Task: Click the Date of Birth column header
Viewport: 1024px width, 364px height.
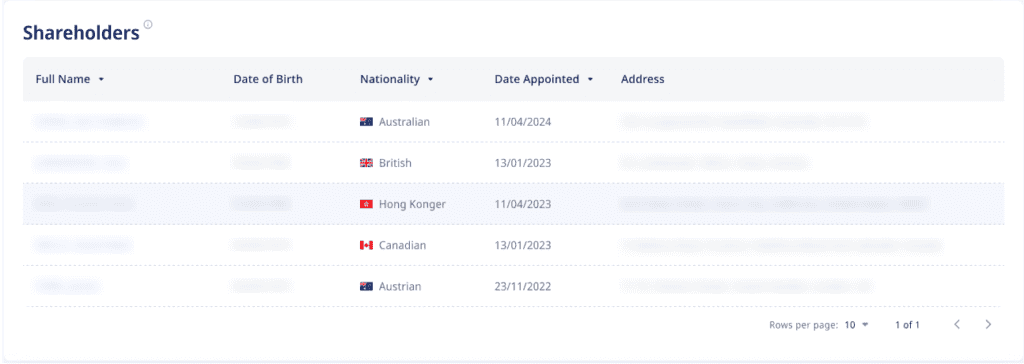Action: pyautogui.click(x=268, y=79)
